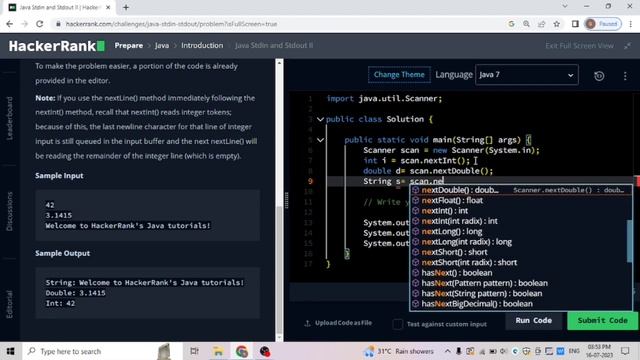Click the panel splitter drag handle
This screenshot has height=360, width=640.
tap(287, 200)
